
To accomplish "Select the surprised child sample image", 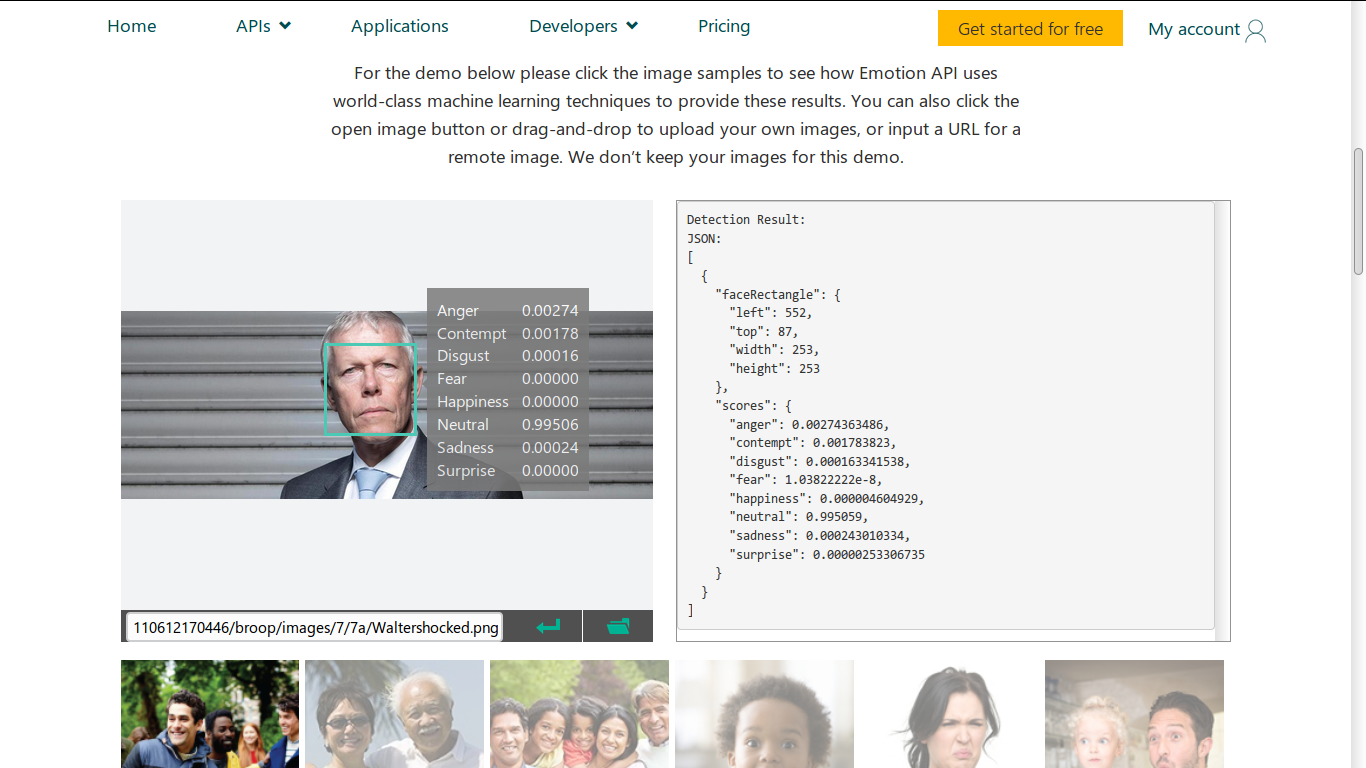I will (764, 714).
